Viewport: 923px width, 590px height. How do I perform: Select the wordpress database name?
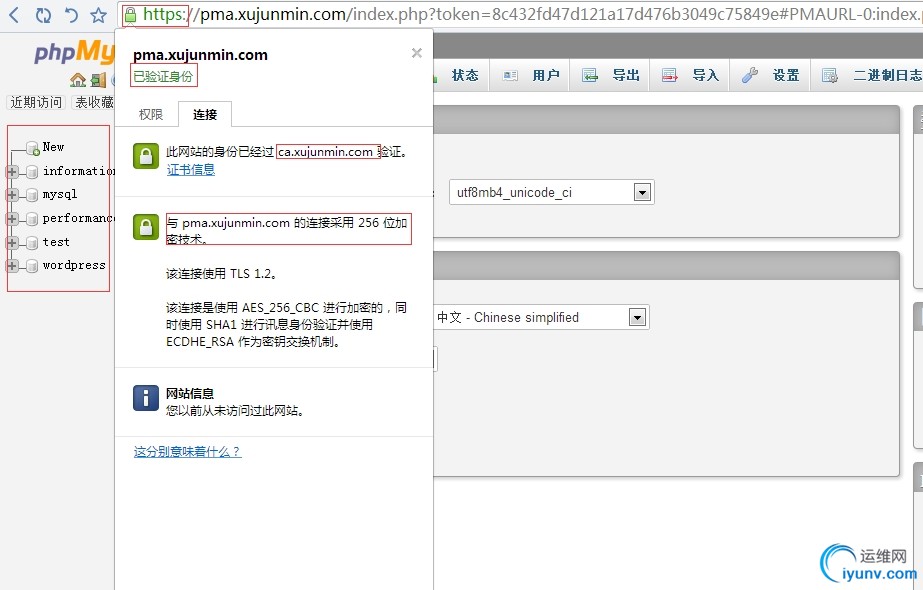coord(74,266)
